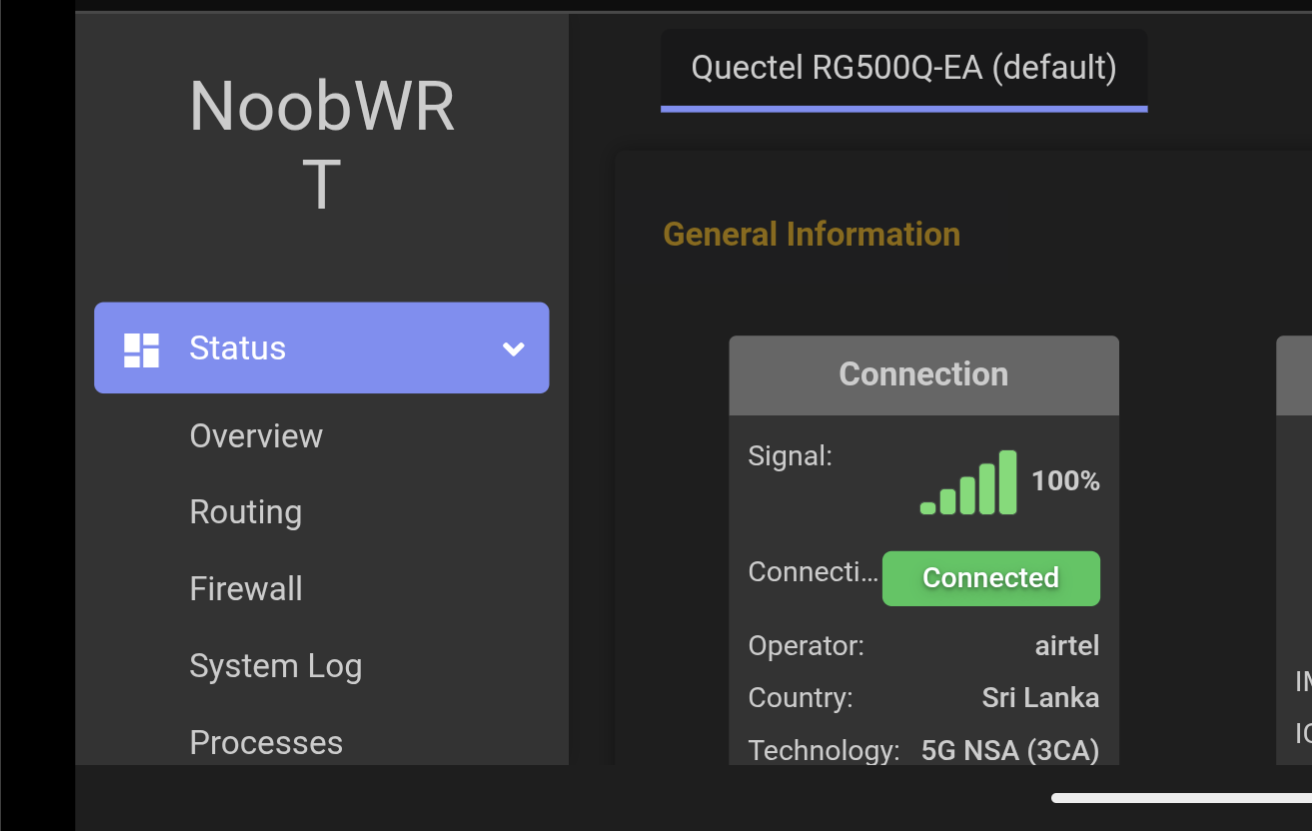The width and height of the screenshot is (1312, 831).
Task: Collapse the Status menu chevron
Action: point(513,349)
